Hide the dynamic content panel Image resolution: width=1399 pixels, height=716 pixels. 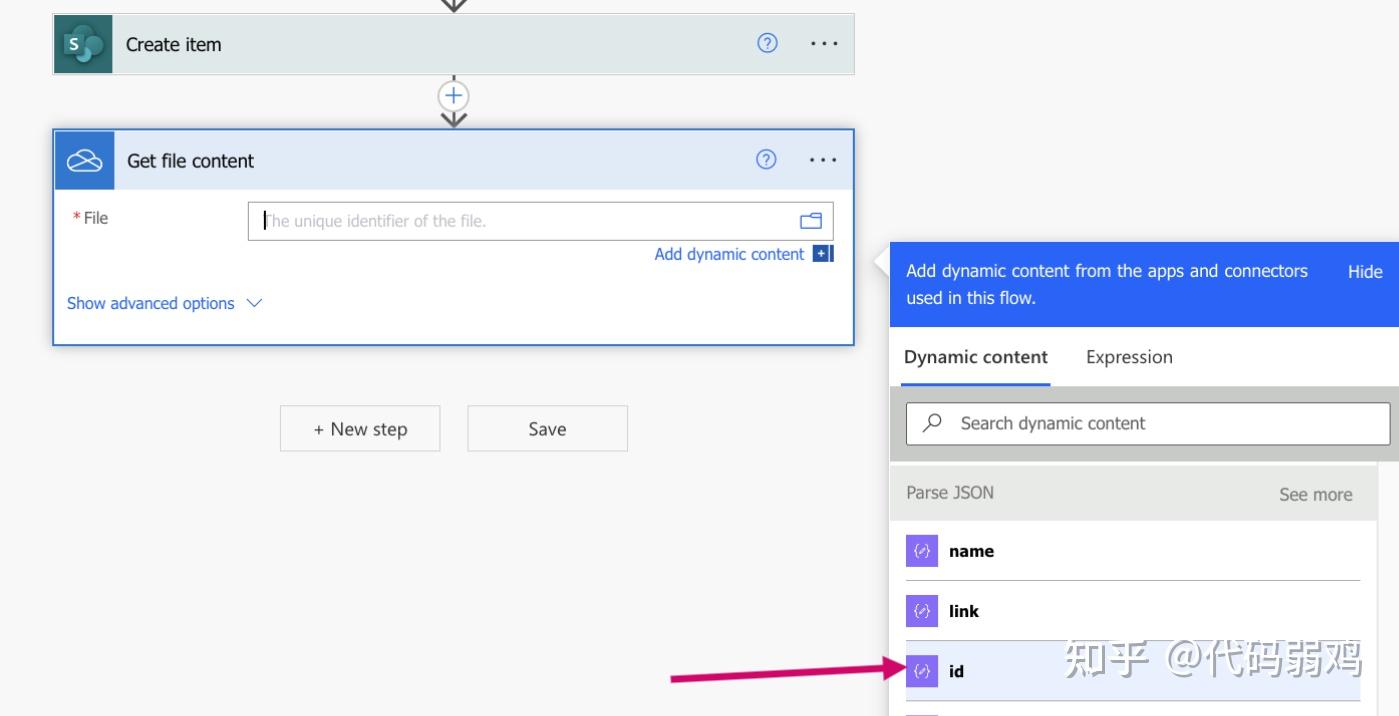point(1364,272)
